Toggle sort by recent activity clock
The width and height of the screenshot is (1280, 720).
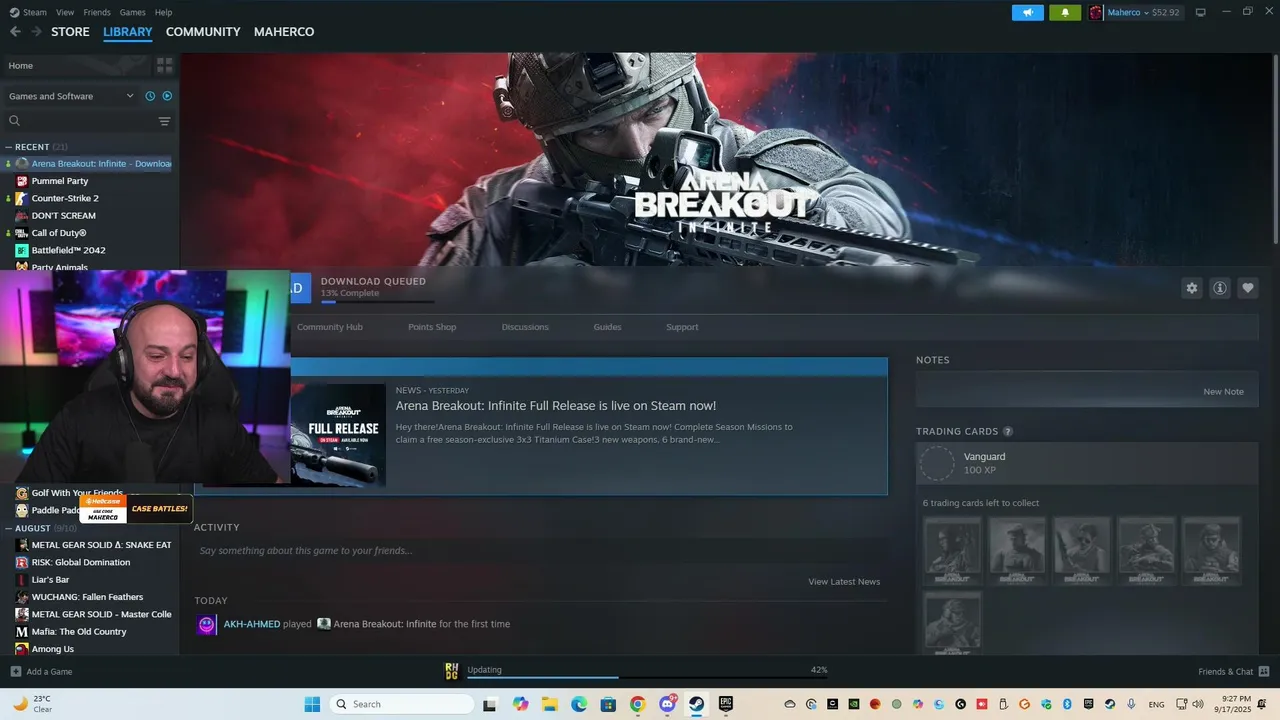click(150, 96)
